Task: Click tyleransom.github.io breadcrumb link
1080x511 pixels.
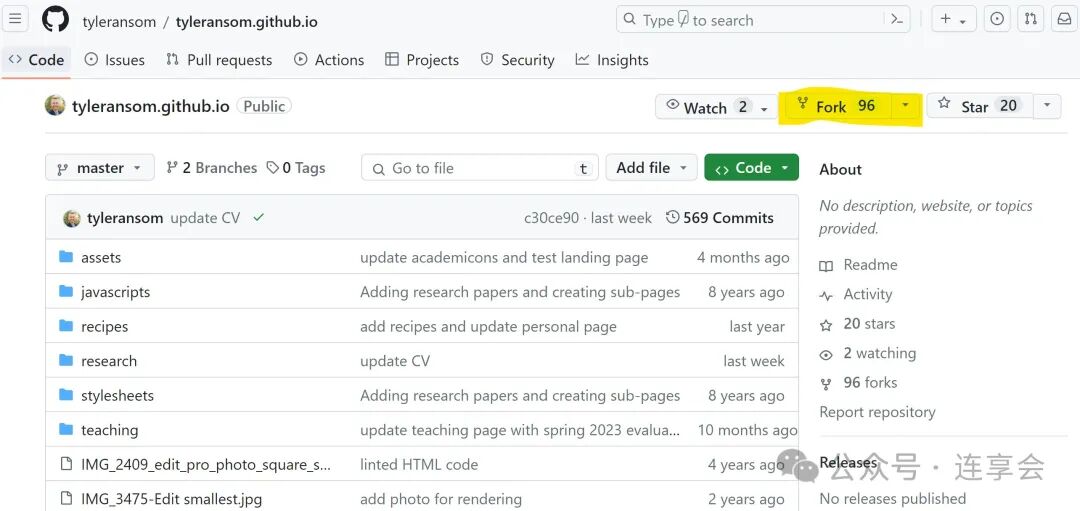Action: pos(247,21)
